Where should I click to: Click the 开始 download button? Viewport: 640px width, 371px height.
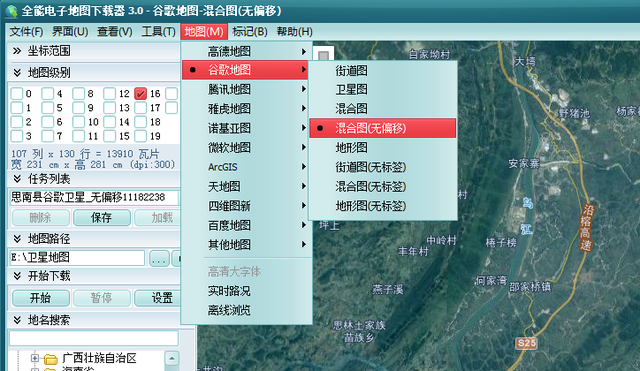41,298
